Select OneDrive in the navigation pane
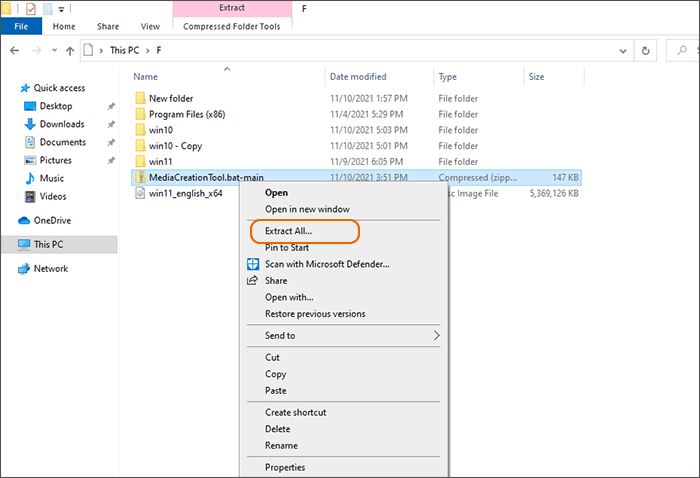The width and height of the screenshot is (700, 478). tap(52, 220)
